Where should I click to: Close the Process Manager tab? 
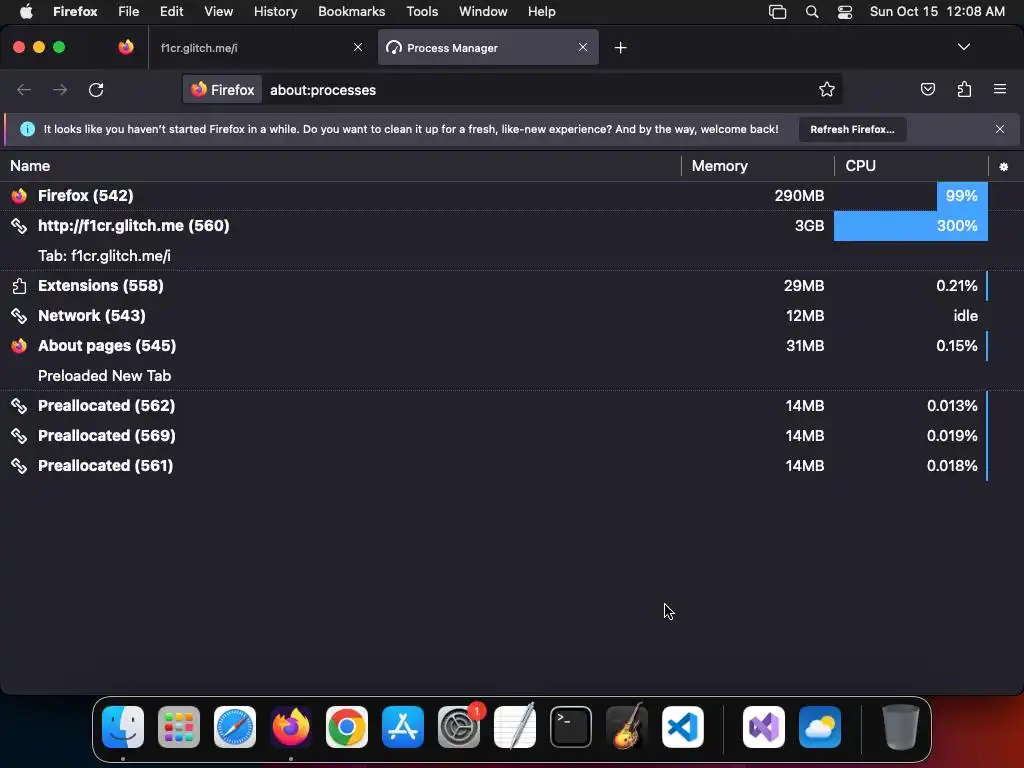583,47
